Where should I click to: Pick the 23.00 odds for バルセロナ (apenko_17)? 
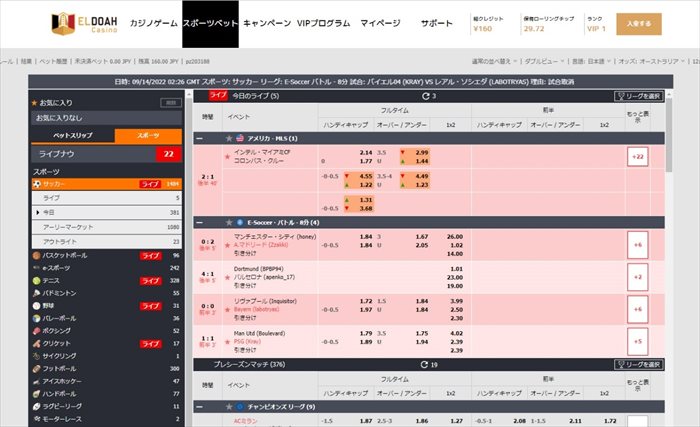tap(456, 277)
